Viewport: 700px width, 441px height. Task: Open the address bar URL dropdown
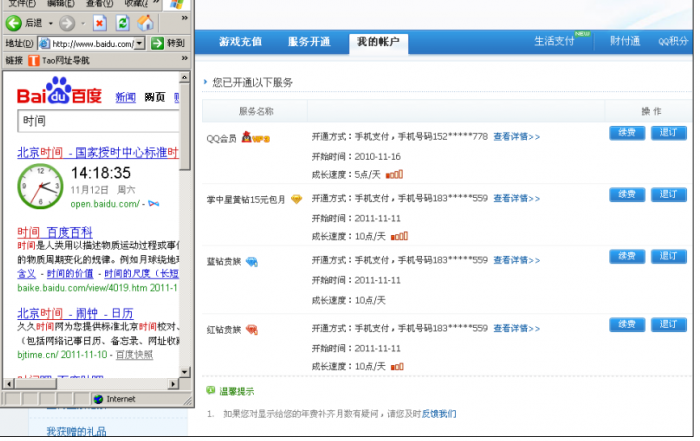point(140,43)
